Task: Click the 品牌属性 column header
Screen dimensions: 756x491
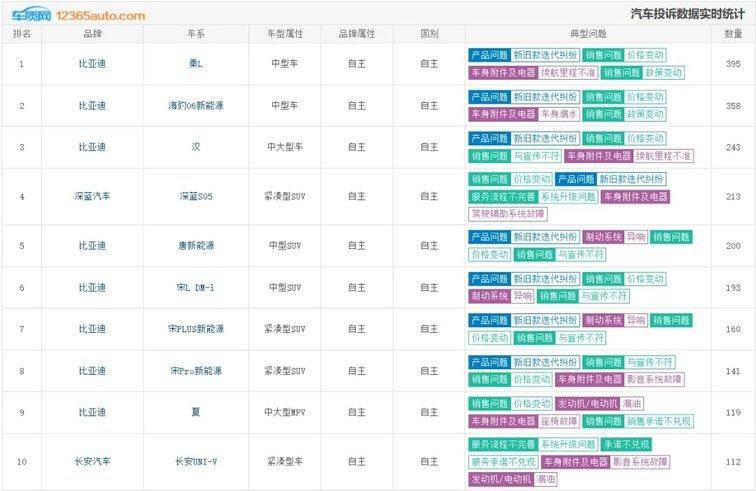Action: (357, 34)
